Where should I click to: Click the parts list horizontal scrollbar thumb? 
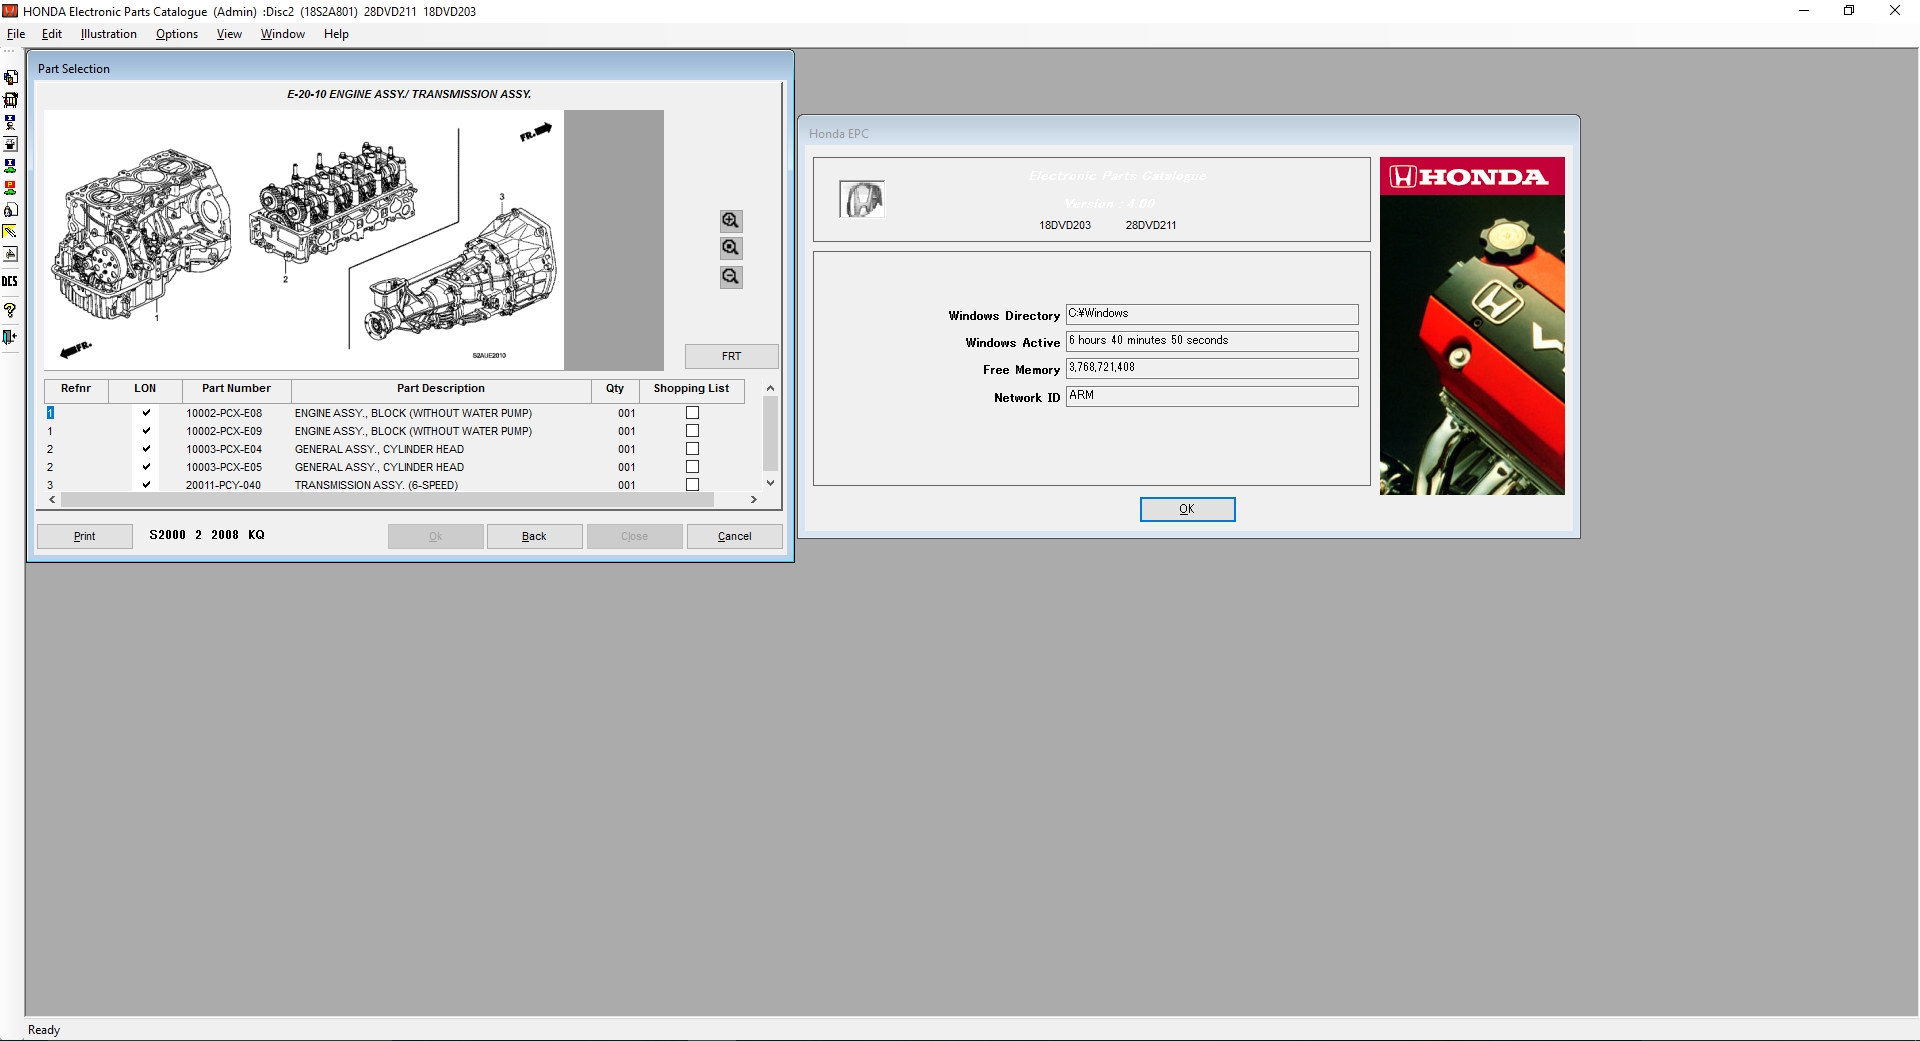387,499
